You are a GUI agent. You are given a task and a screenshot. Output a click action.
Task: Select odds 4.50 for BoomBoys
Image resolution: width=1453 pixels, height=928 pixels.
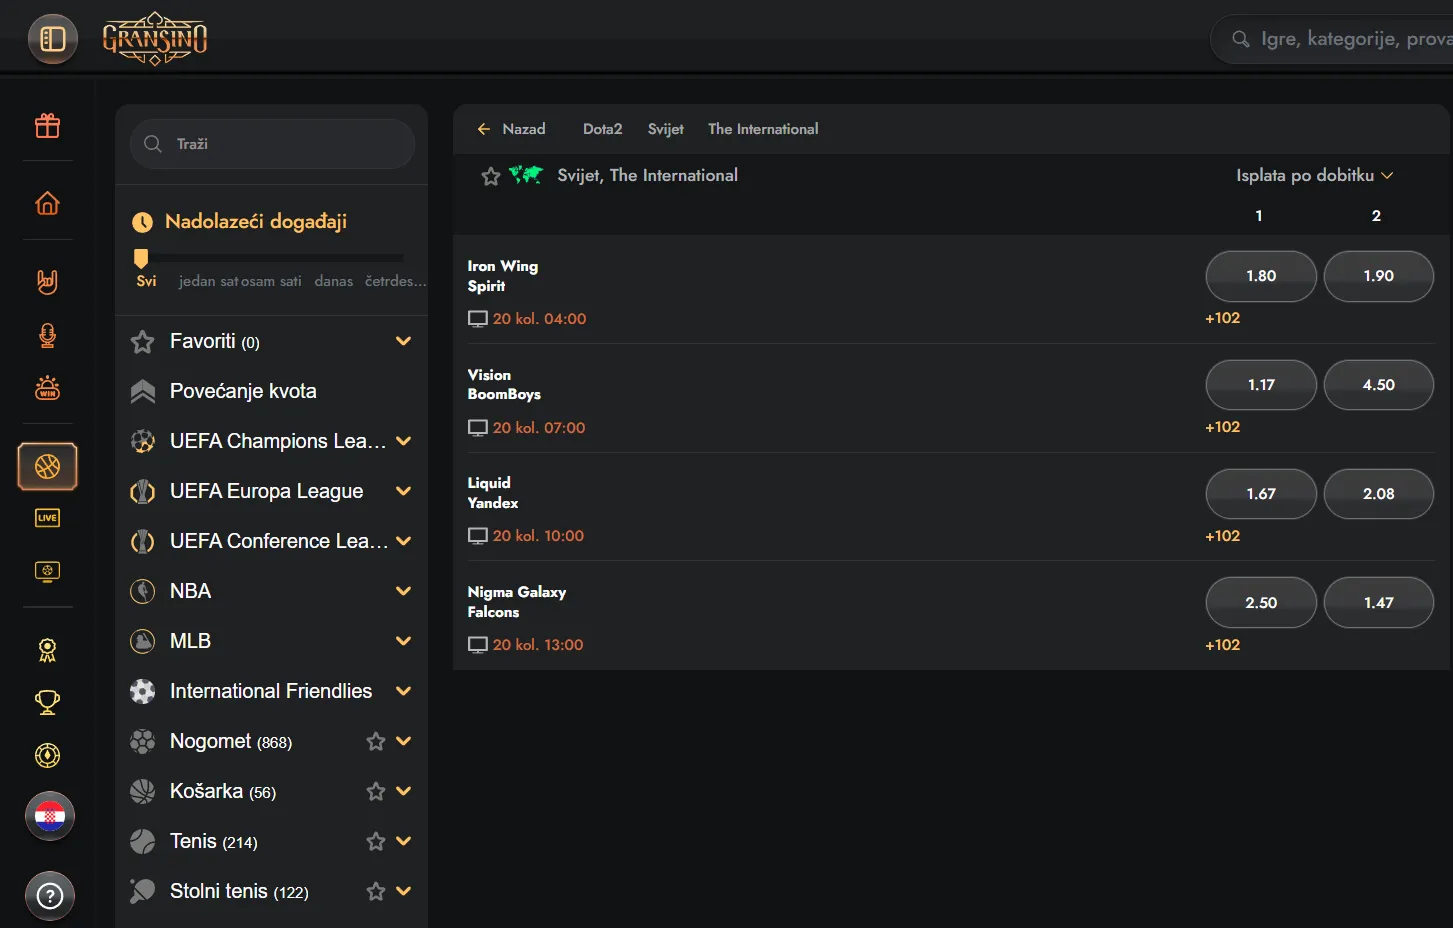pos(1379,385)
